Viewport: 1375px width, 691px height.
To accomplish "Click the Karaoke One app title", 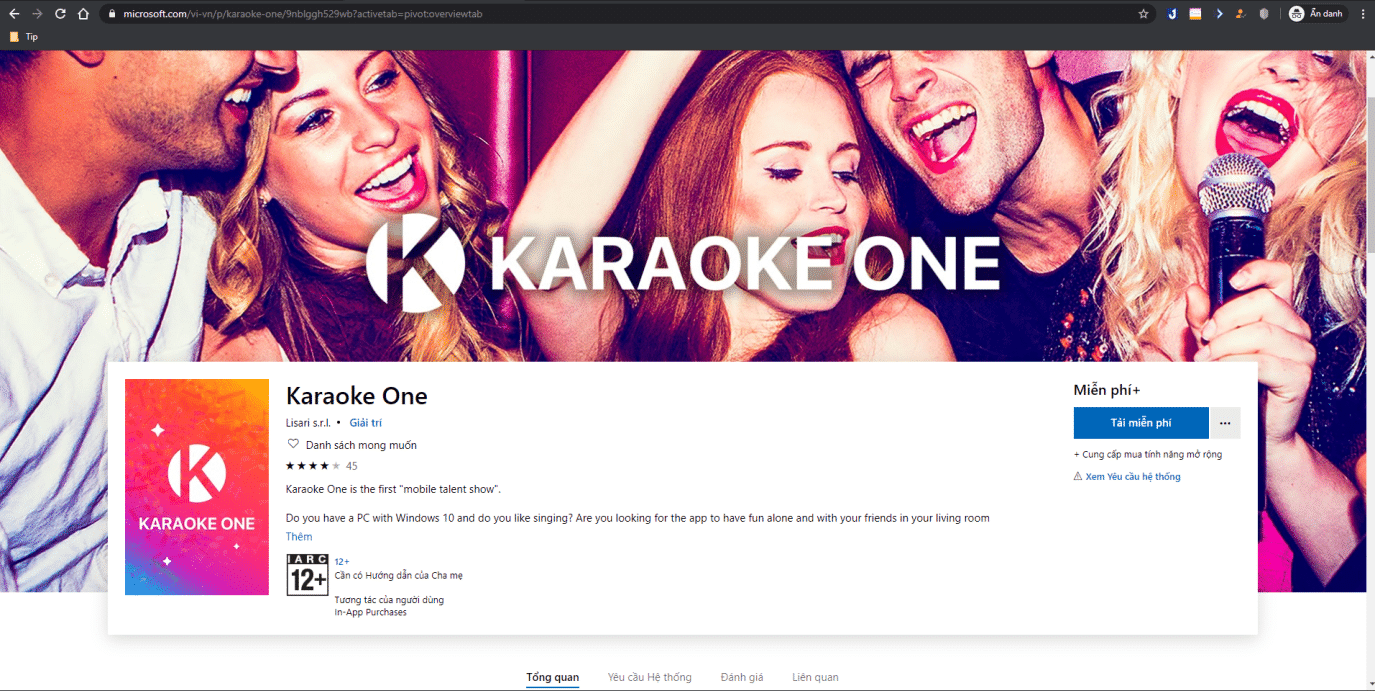I will (357, 396).
